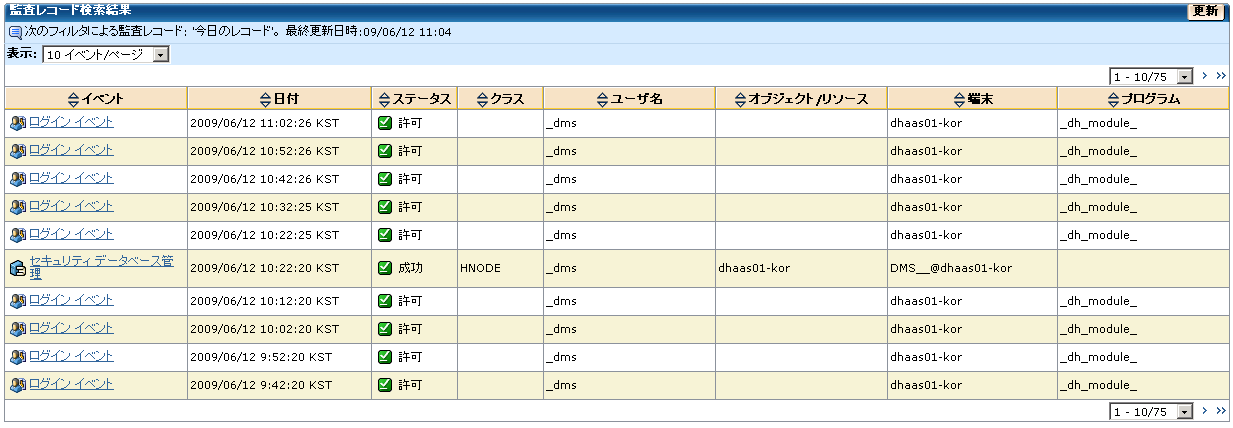Image resolution: width=1233 pixels, height=428 pixels.
Task: Select dhaas01-kor terminal in 10:12:20 row
Action: [x=925, y=301]
